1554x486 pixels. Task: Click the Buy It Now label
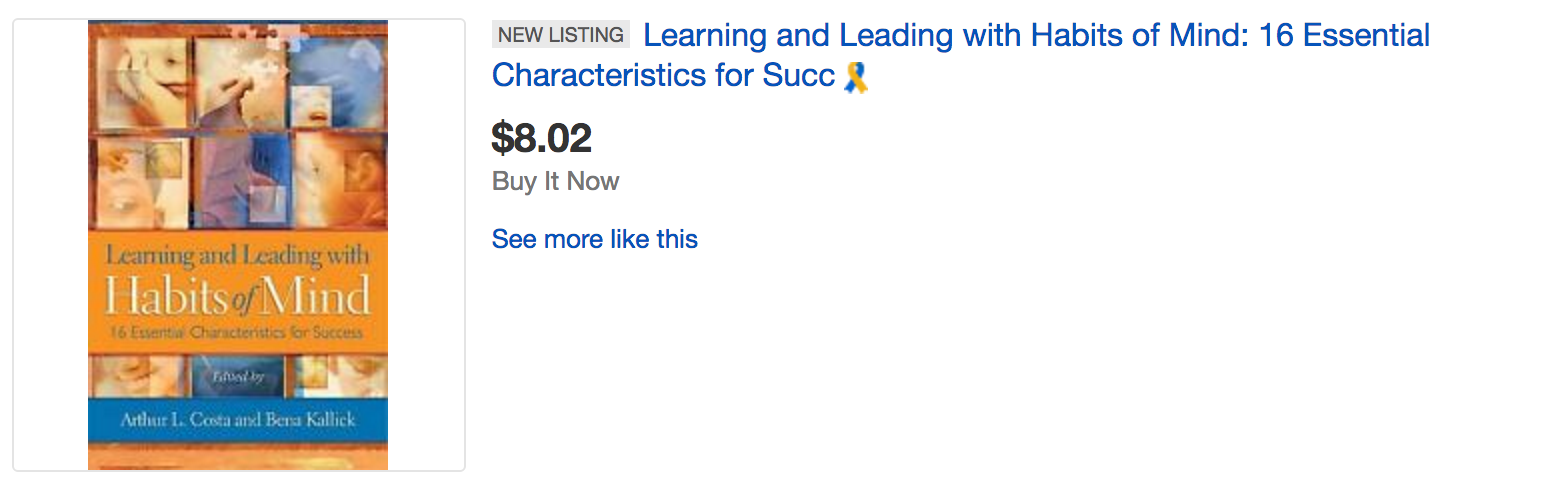(x=555, y=181)
